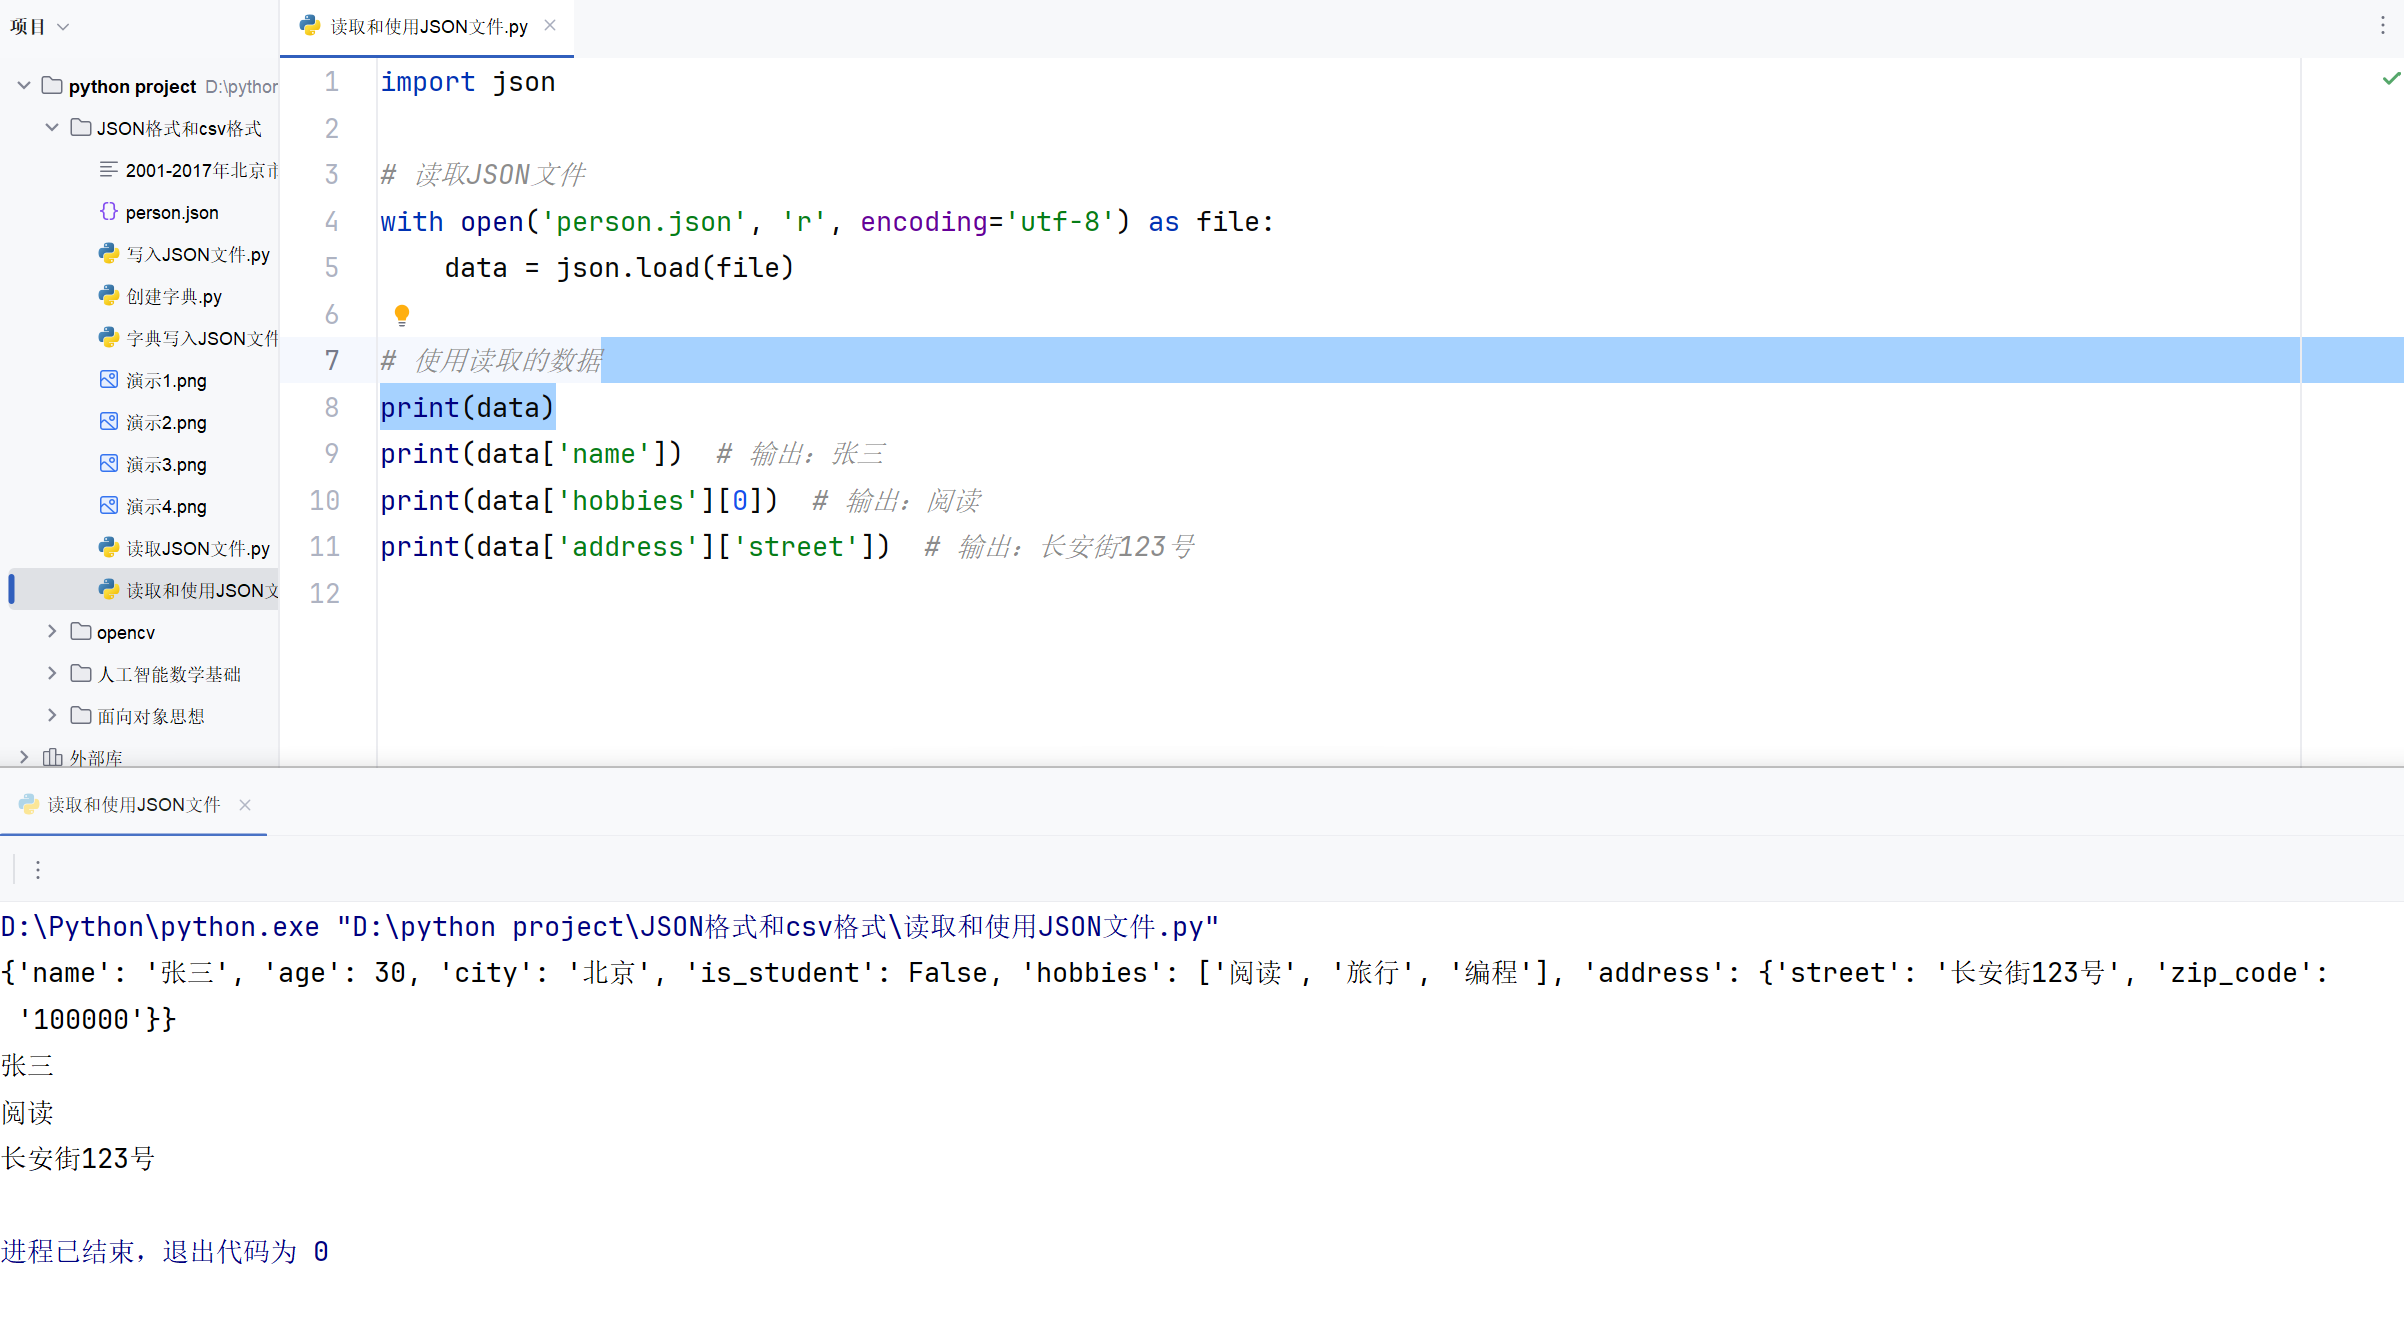2404x1339 pixels.
Task: Click the green checkmark inspection icon
Action: [2390, 79]
